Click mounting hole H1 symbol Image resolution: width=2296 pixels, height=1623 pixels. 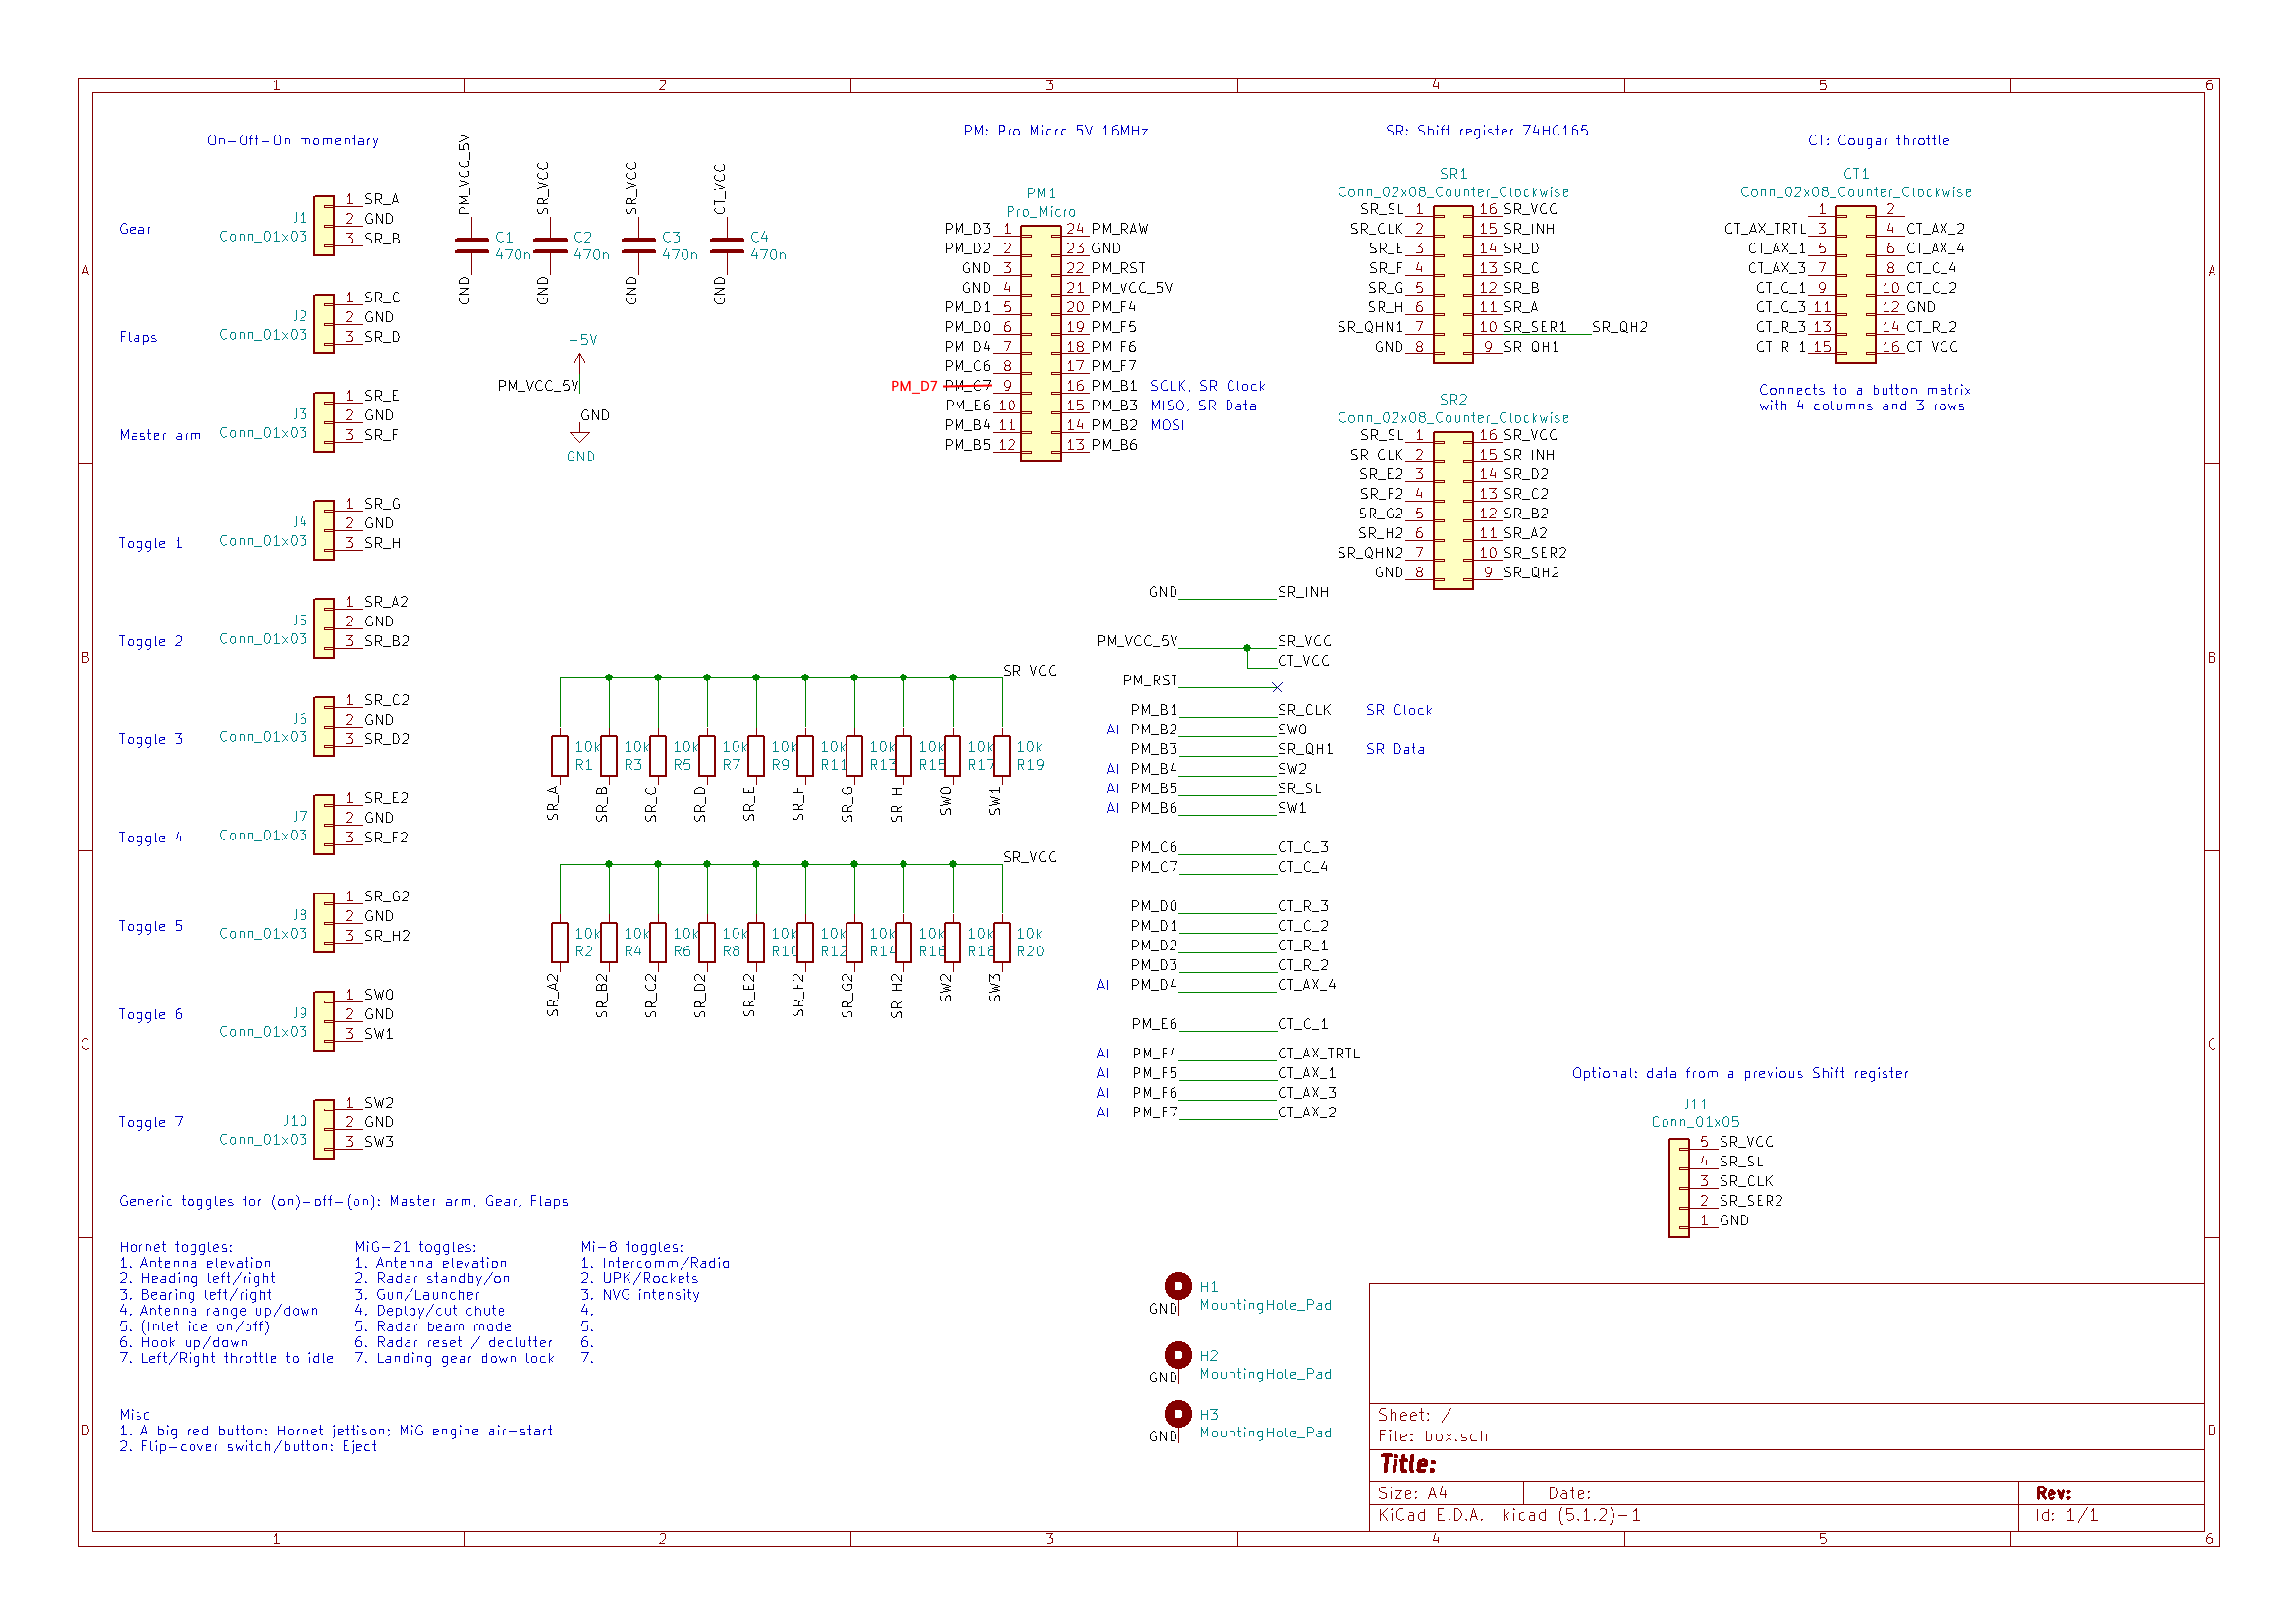point(1178,1286)
